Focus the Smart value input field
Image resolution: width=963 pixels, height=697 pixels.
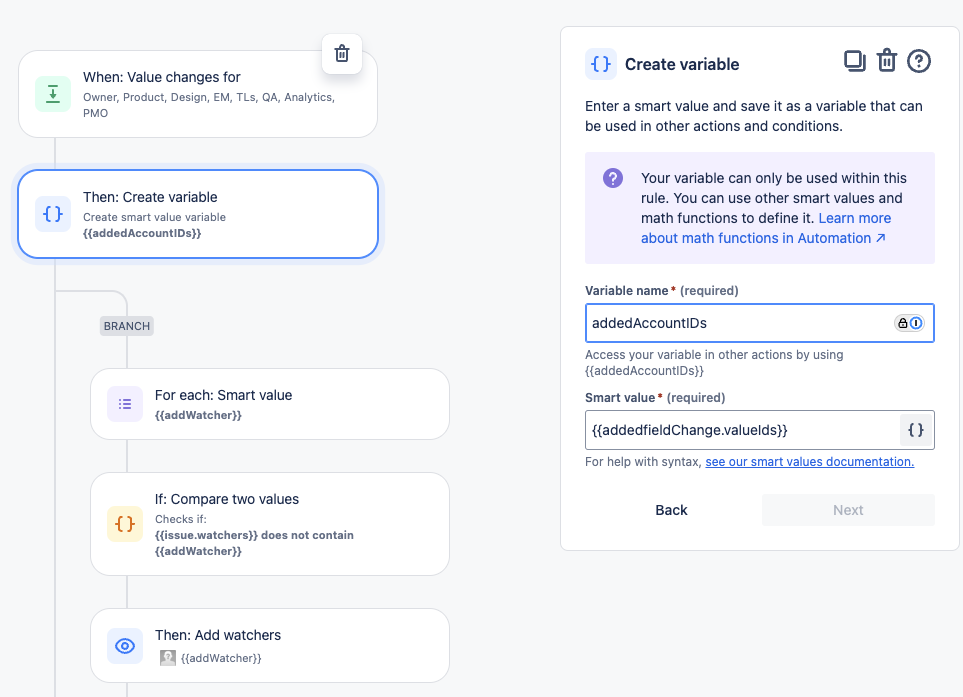[743, 430]
